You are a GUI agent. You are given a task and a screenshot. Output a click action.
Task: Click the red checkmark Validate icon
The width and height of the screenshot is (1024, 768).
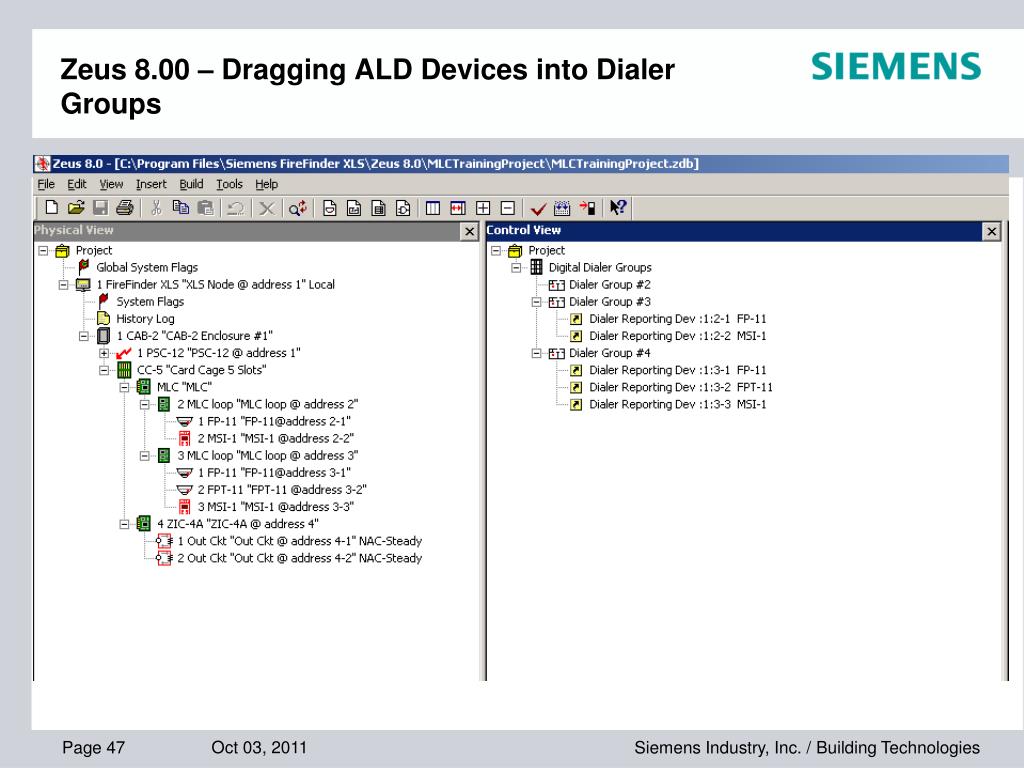[538, 208]
